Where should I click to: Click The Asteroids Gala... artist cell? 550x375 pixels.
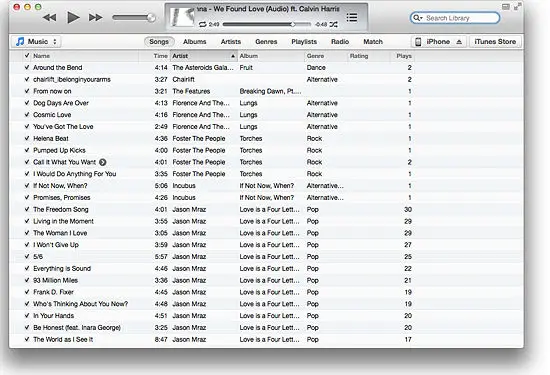pos(203,67)
